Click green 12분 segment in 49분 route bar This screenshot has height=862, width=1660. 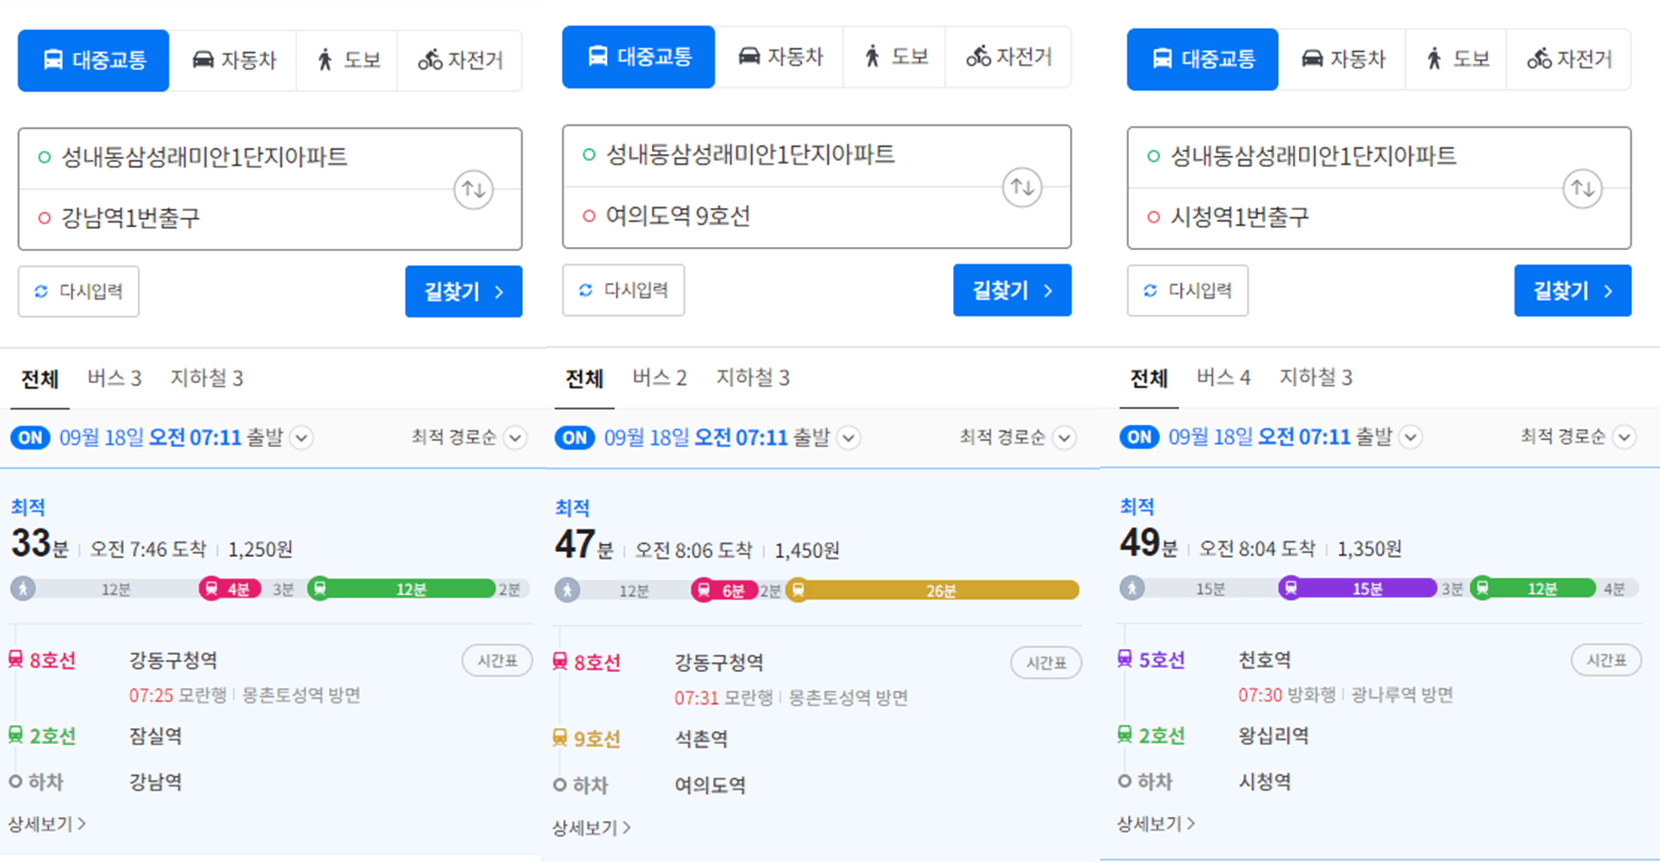(x=1533, y=588)
